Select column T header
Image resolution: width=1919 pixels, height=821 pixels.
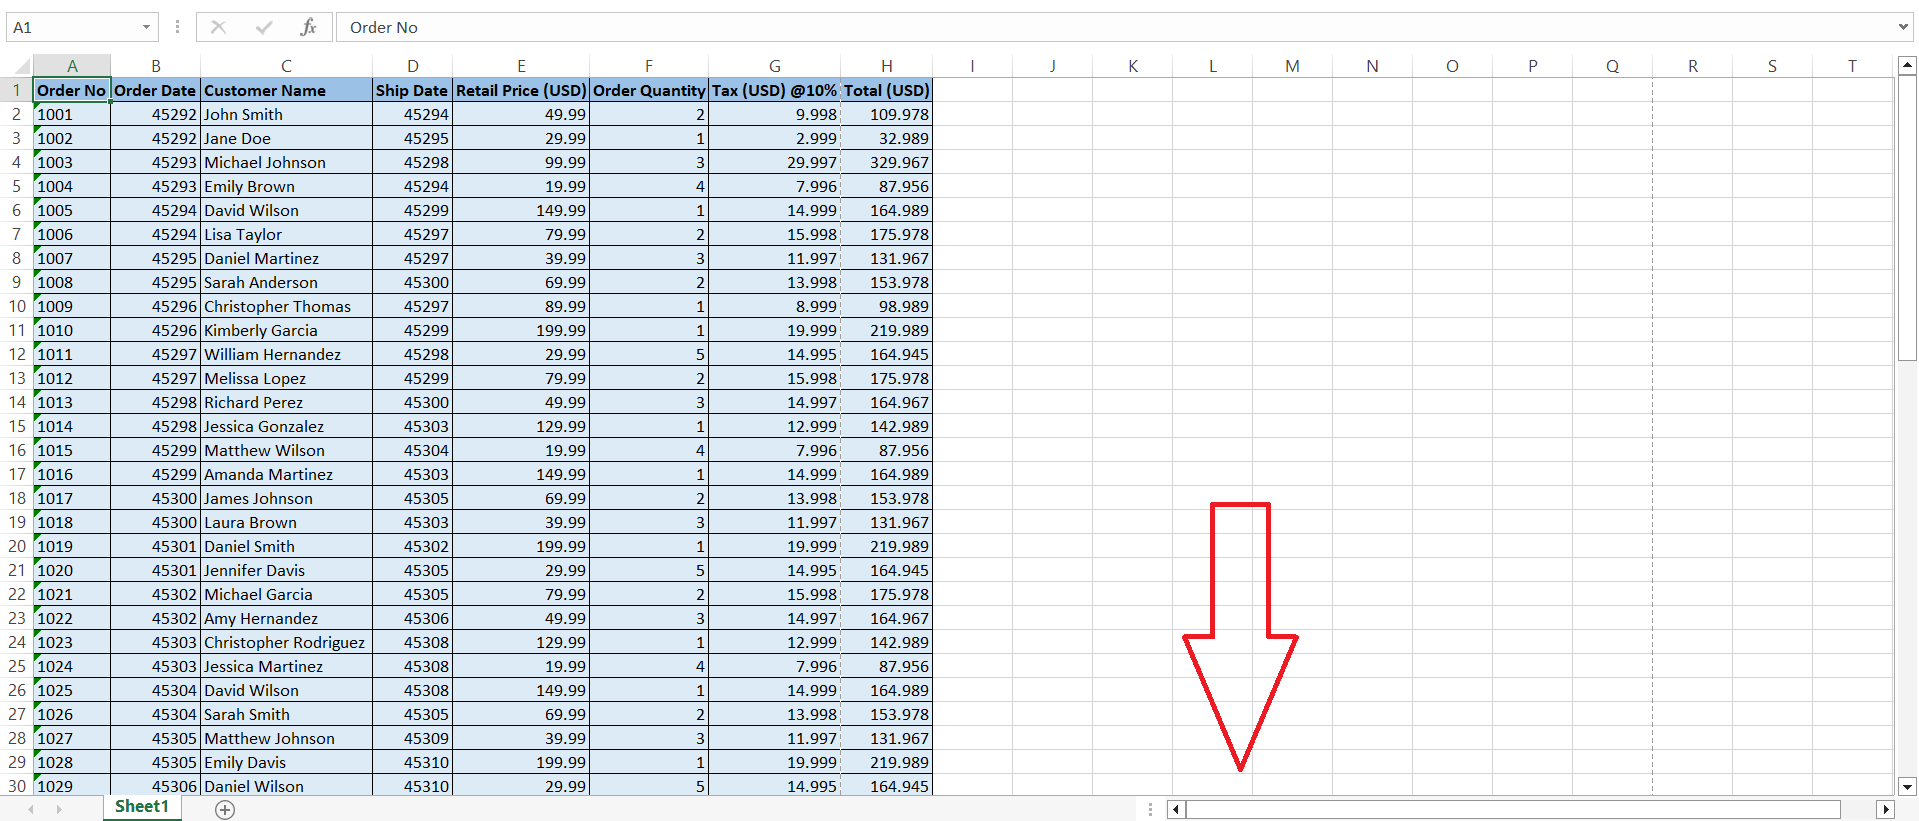pyautogui.click(x=1852, y=66)
